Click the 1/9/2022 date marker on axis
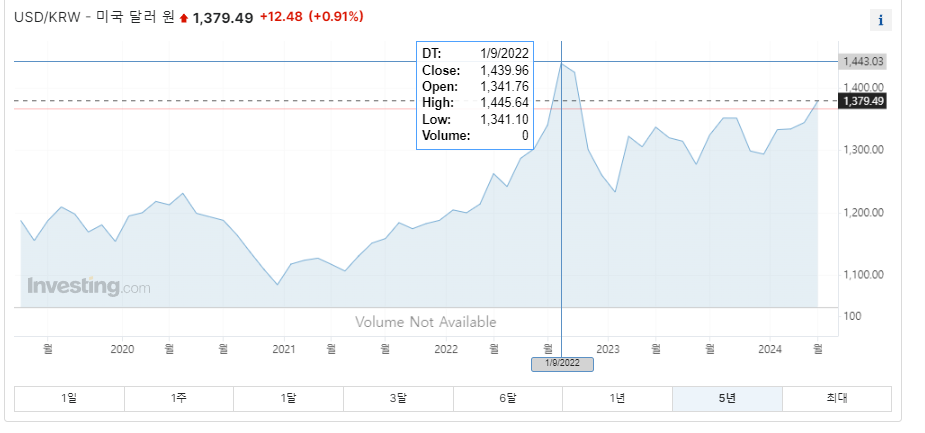The height and width of the screenshot is (433, 925). tap(562, 364)
